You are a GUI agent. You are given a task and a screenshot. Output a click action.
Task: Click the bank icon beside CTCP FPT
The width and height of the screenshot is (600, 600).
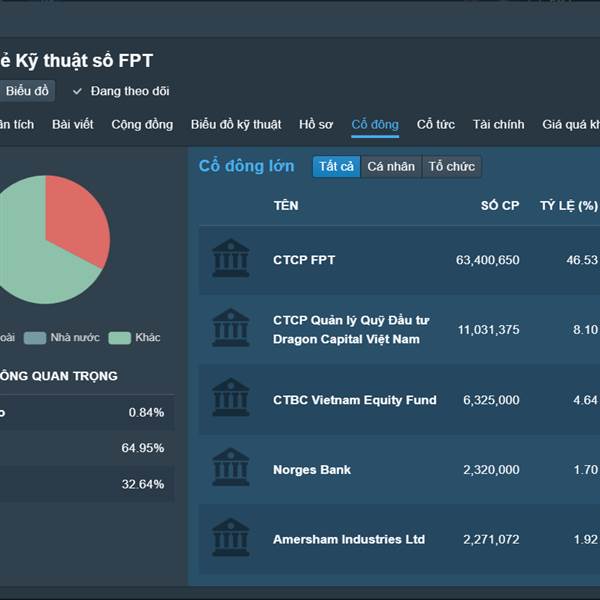(x=231, y=258)
